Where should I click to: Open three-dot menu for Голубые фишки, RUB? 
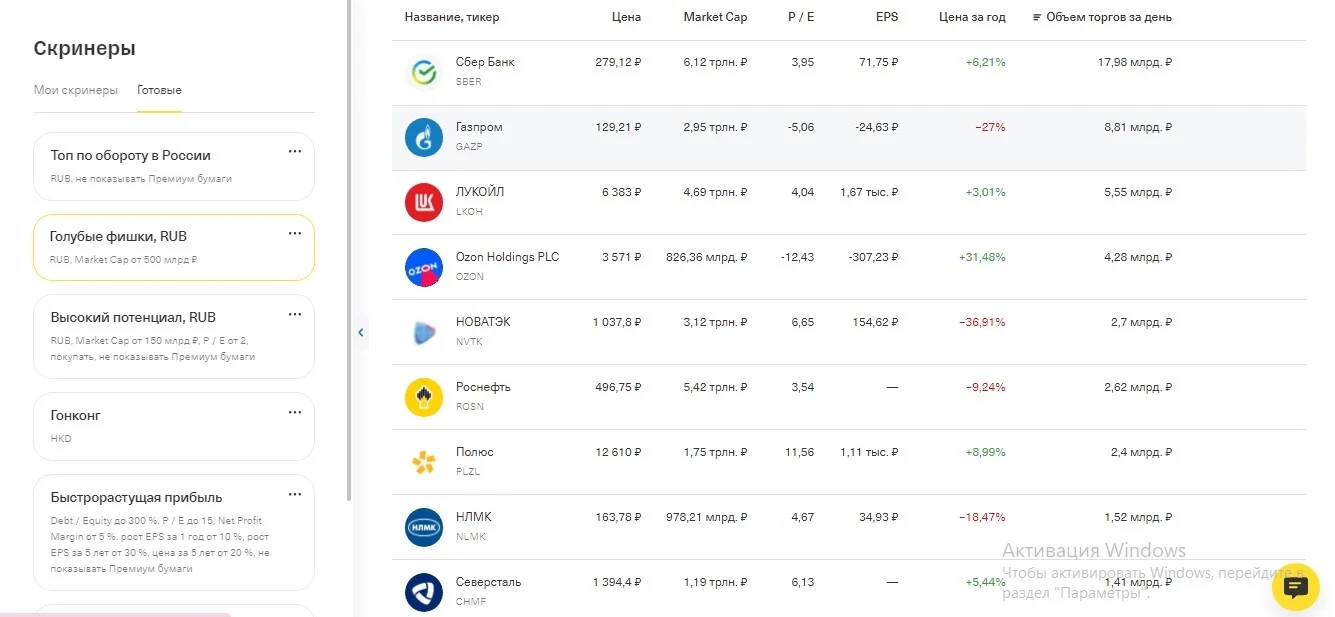pyautogui.click(x=295, y=233)
